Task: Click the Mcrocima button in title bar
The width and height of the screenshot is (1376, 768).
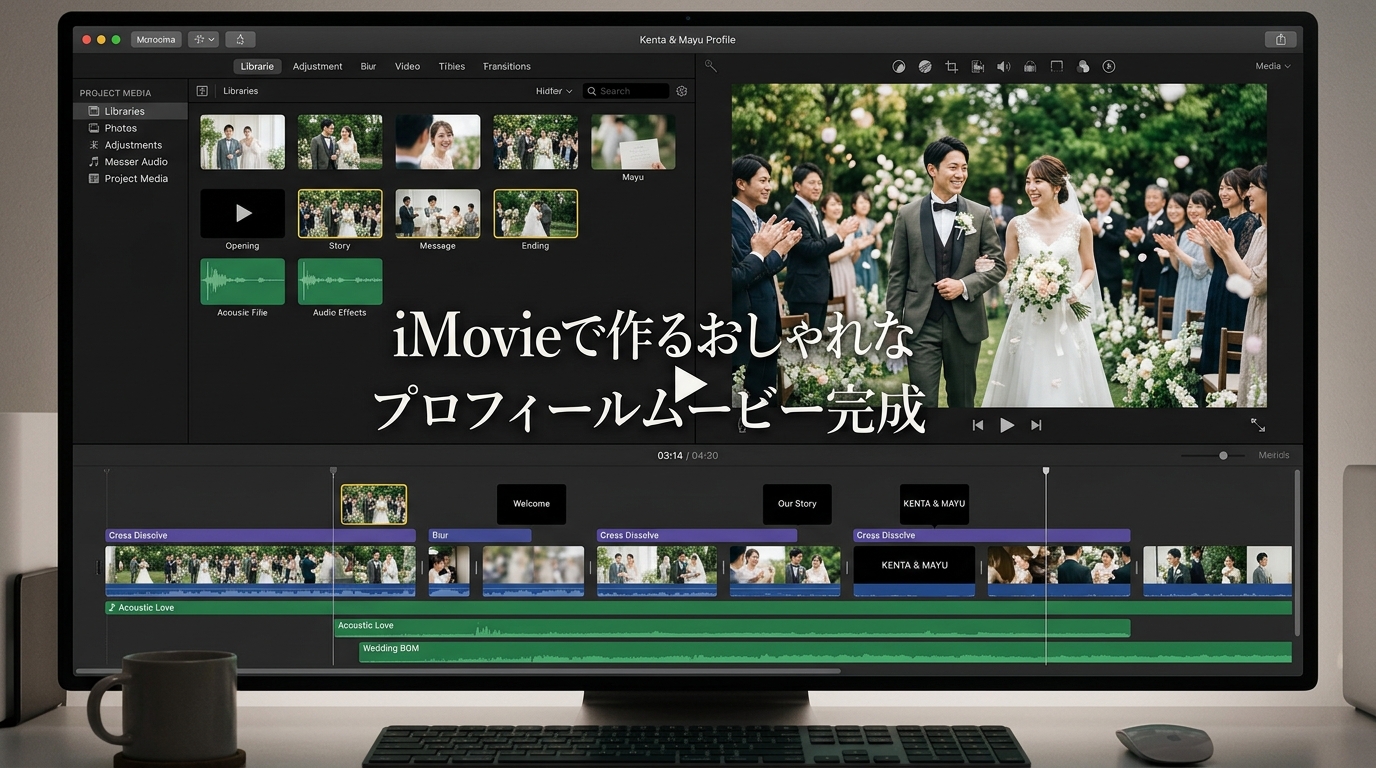Action: tap(156, 40)
